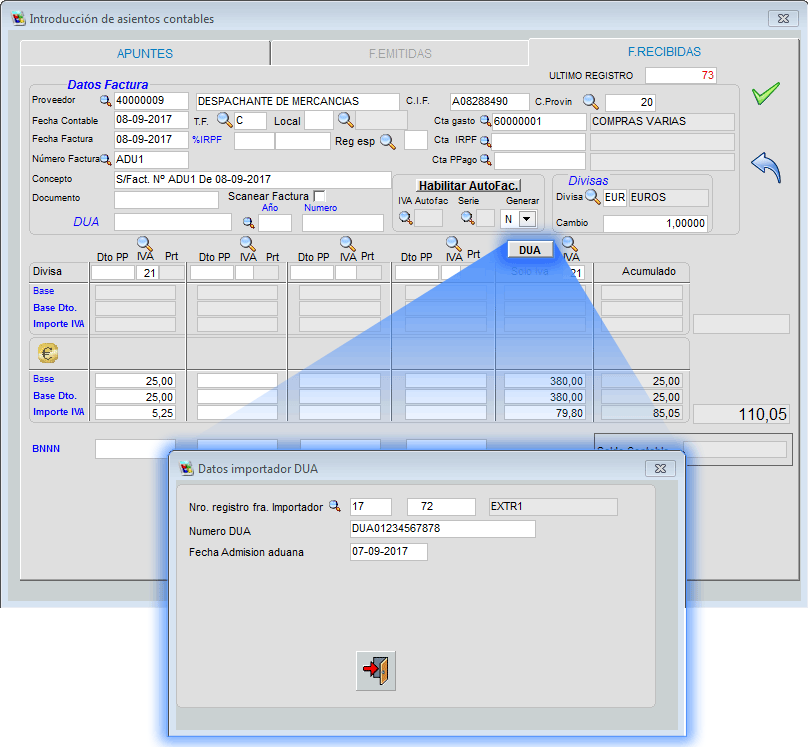
Task: Click IVA magnifier above first Dto PP column
Action: 144,243
